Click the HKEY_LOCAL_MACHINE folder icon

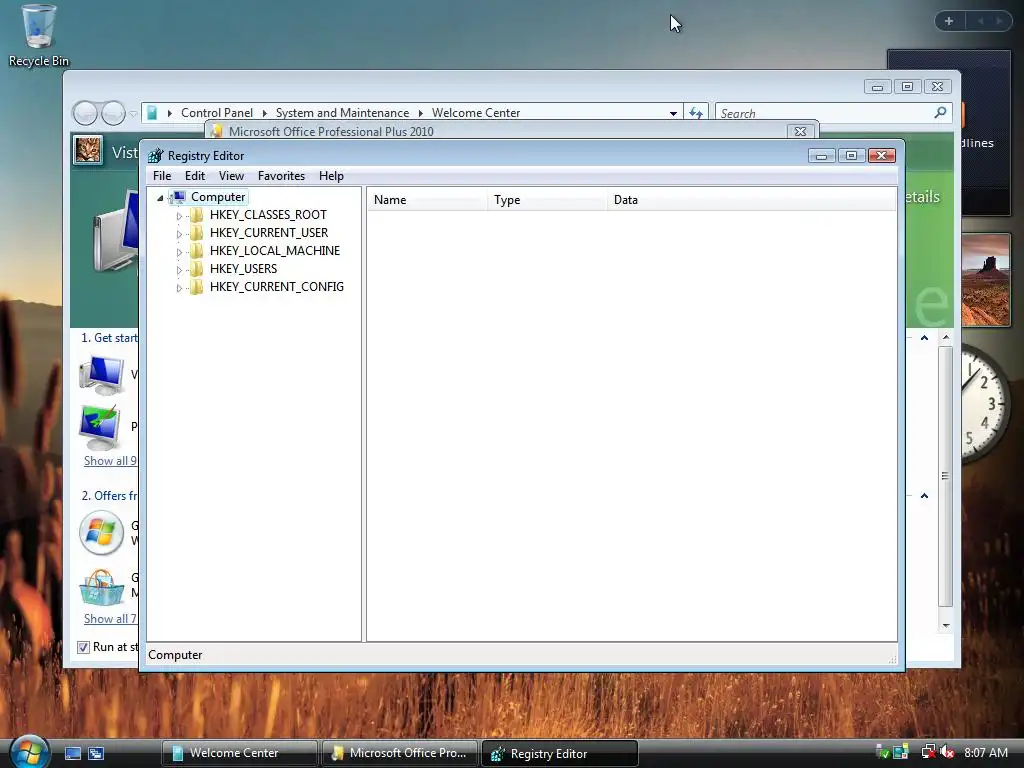[x=197, y=251]
